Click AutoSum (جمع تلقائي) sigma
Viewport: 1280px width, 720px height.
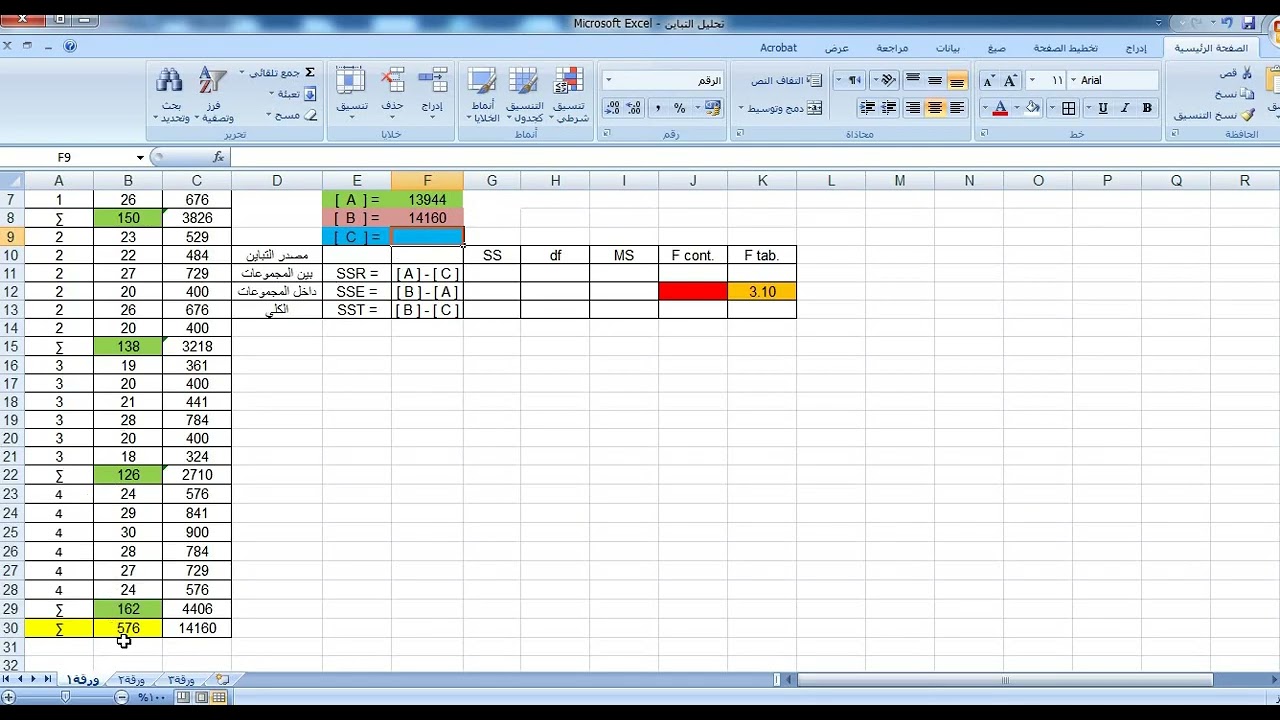point(309,73)
